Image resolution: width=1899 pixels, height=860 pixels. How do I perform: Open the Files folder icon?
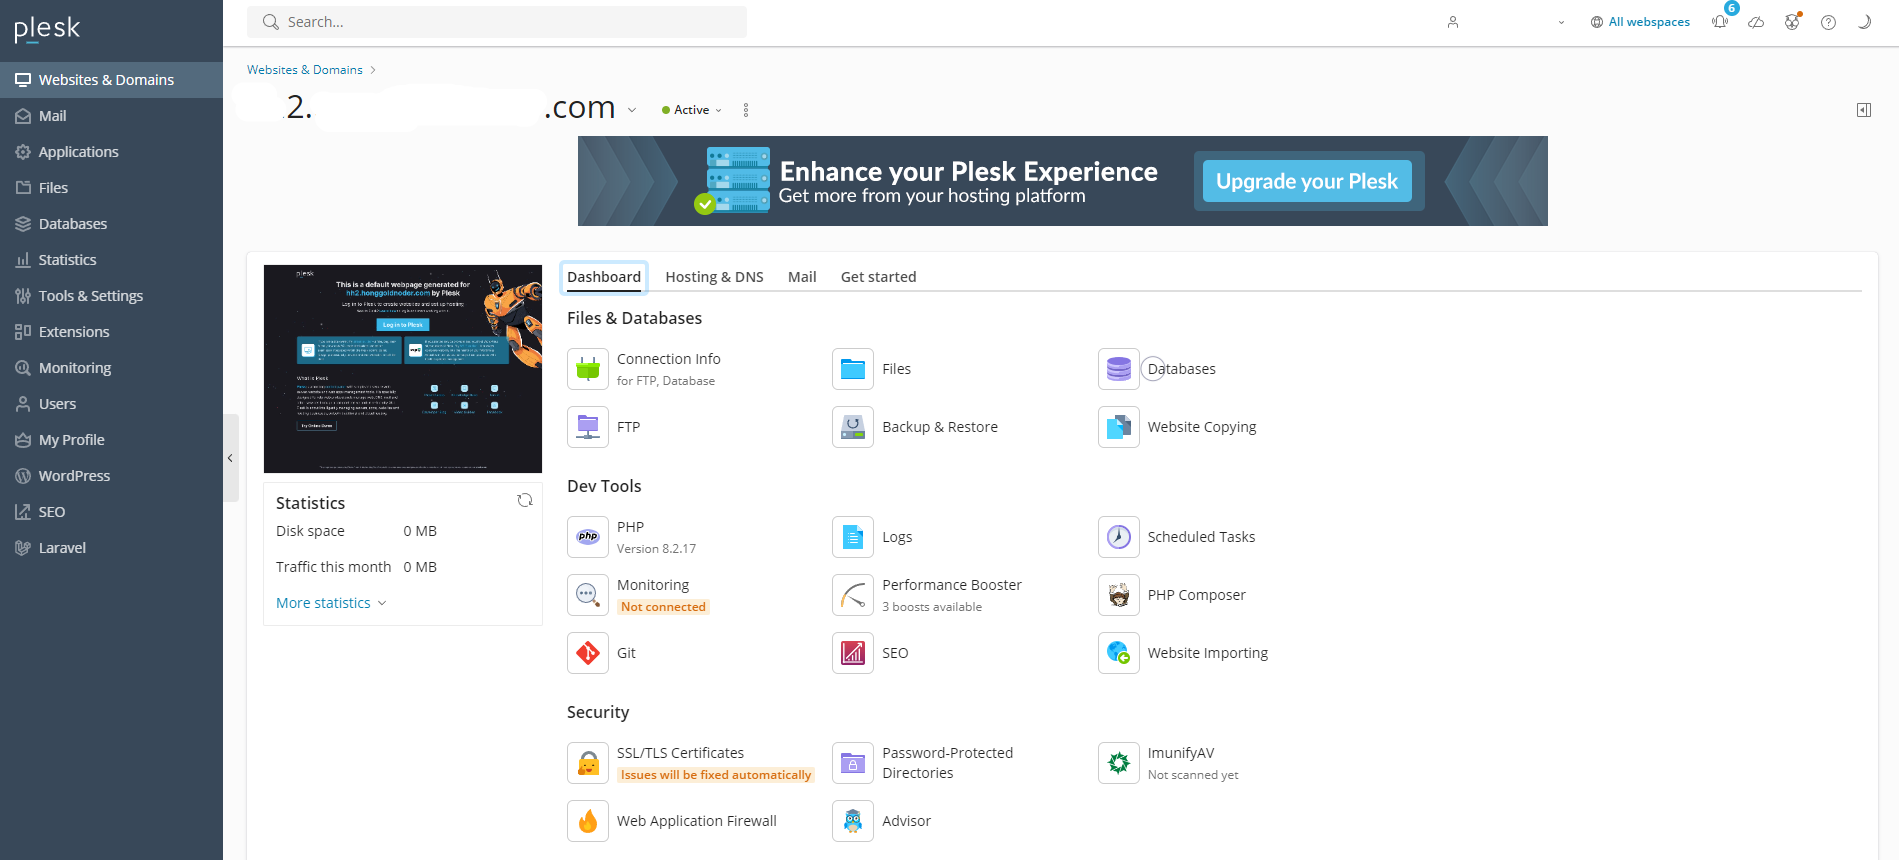click(853, 369)
